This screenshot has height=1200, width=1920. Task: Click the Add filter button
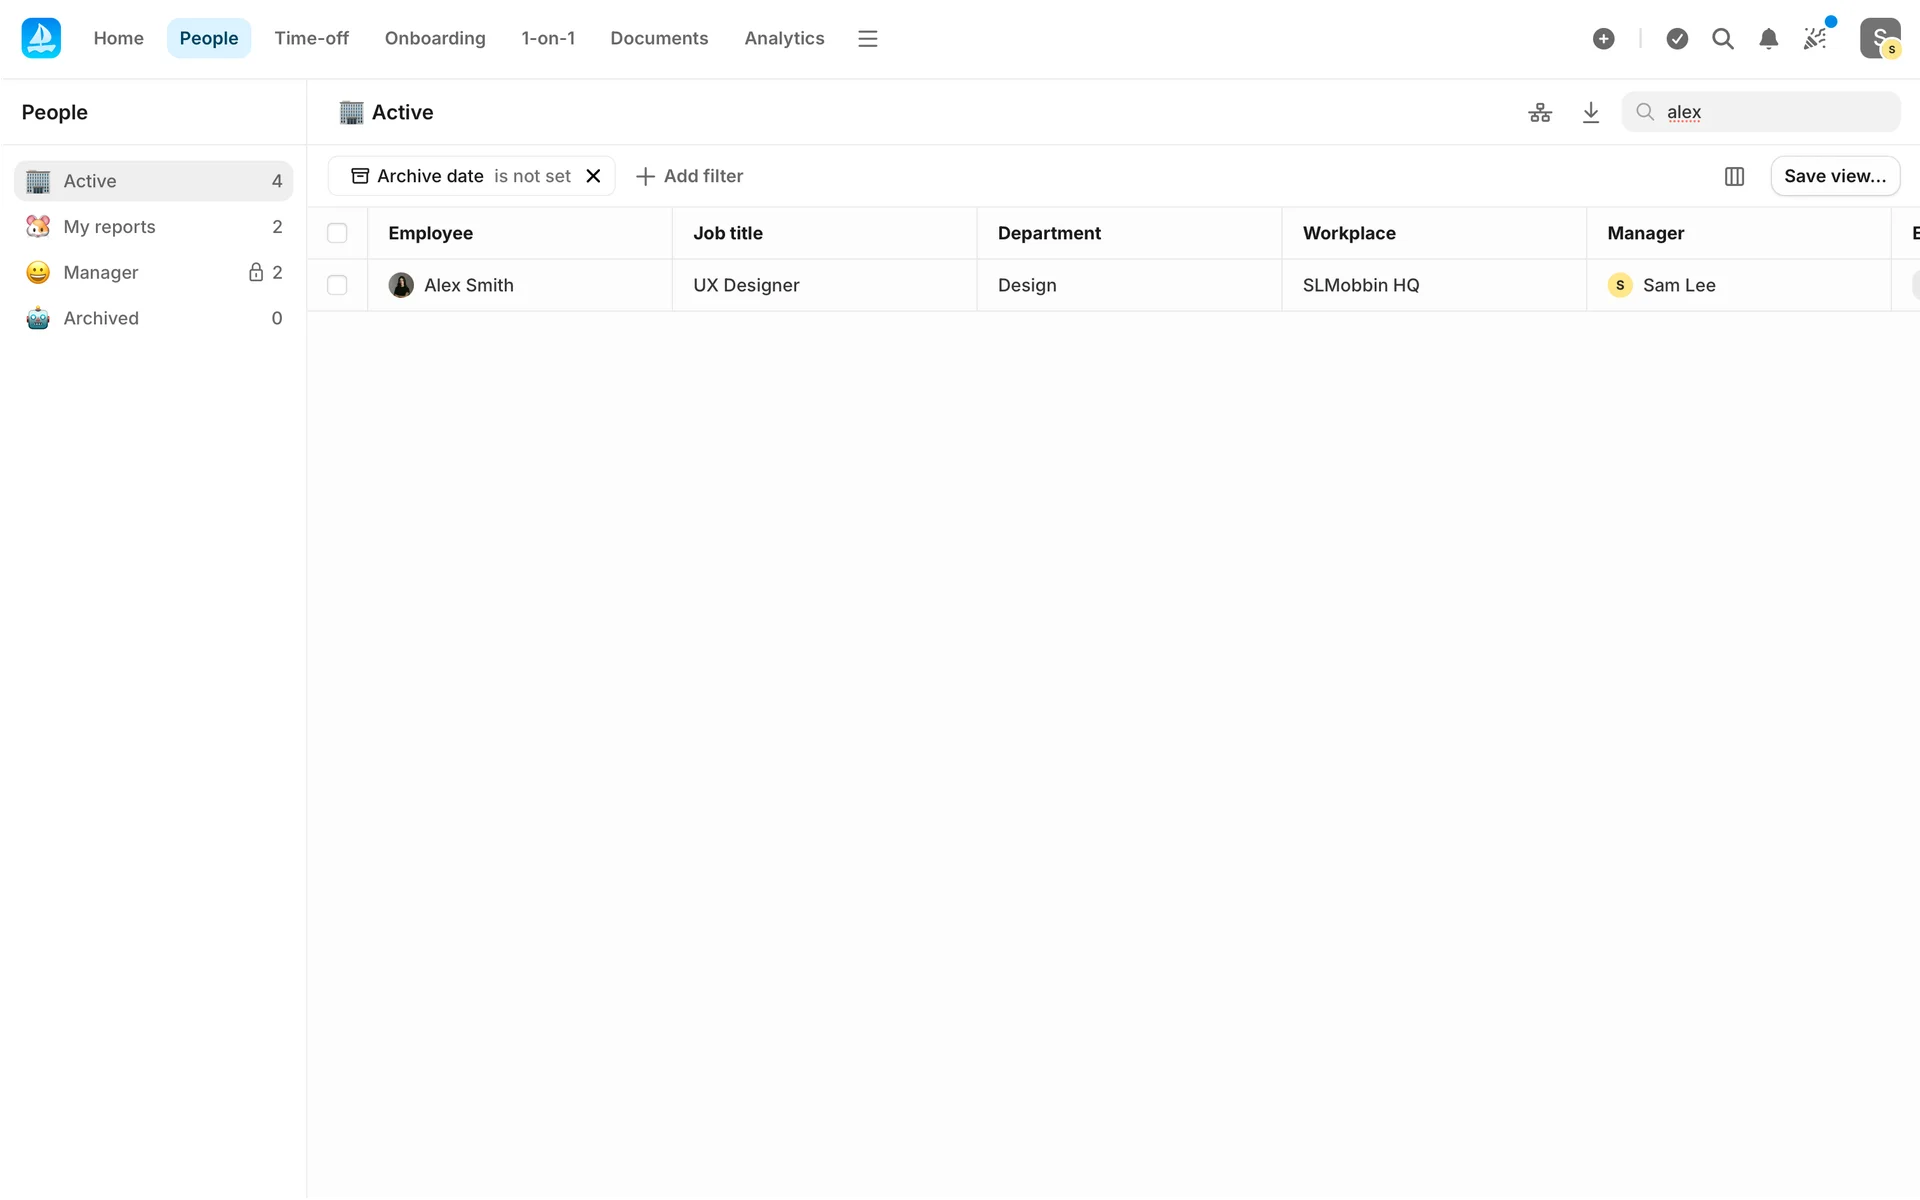coord(690,176)
